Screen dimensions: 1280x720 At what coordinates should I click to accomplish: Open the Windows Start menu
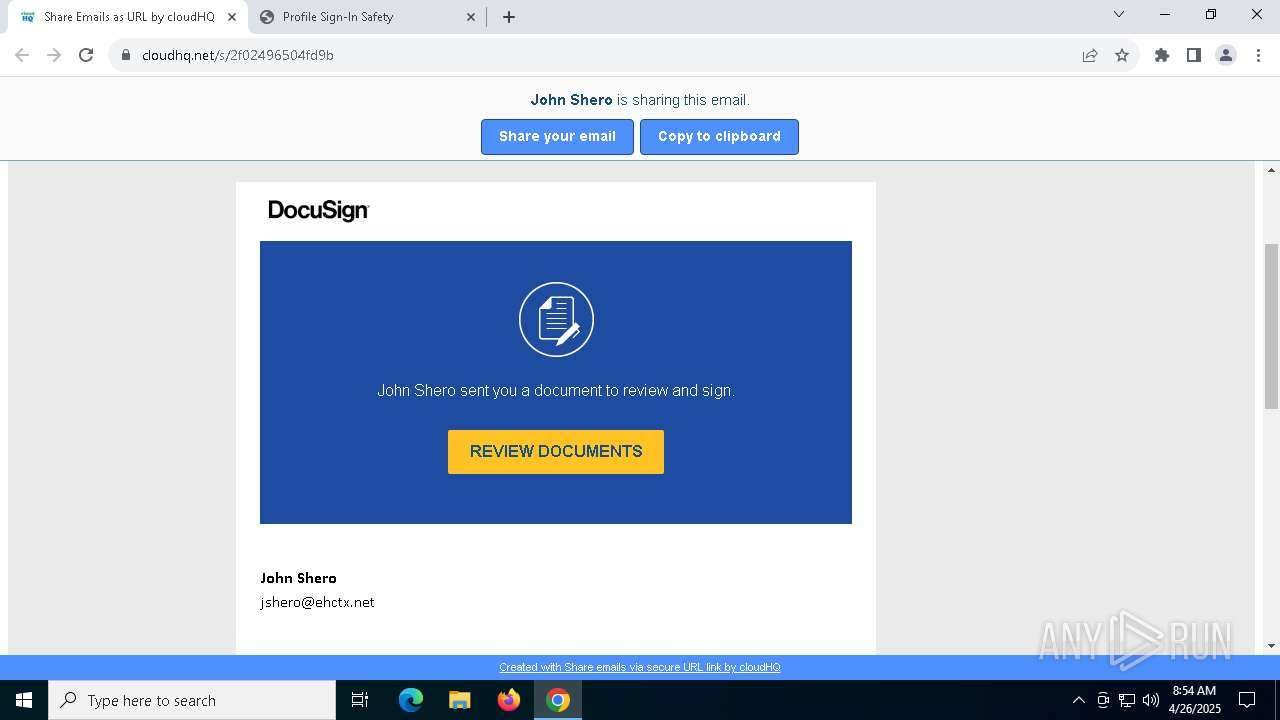tap(24, 700)
